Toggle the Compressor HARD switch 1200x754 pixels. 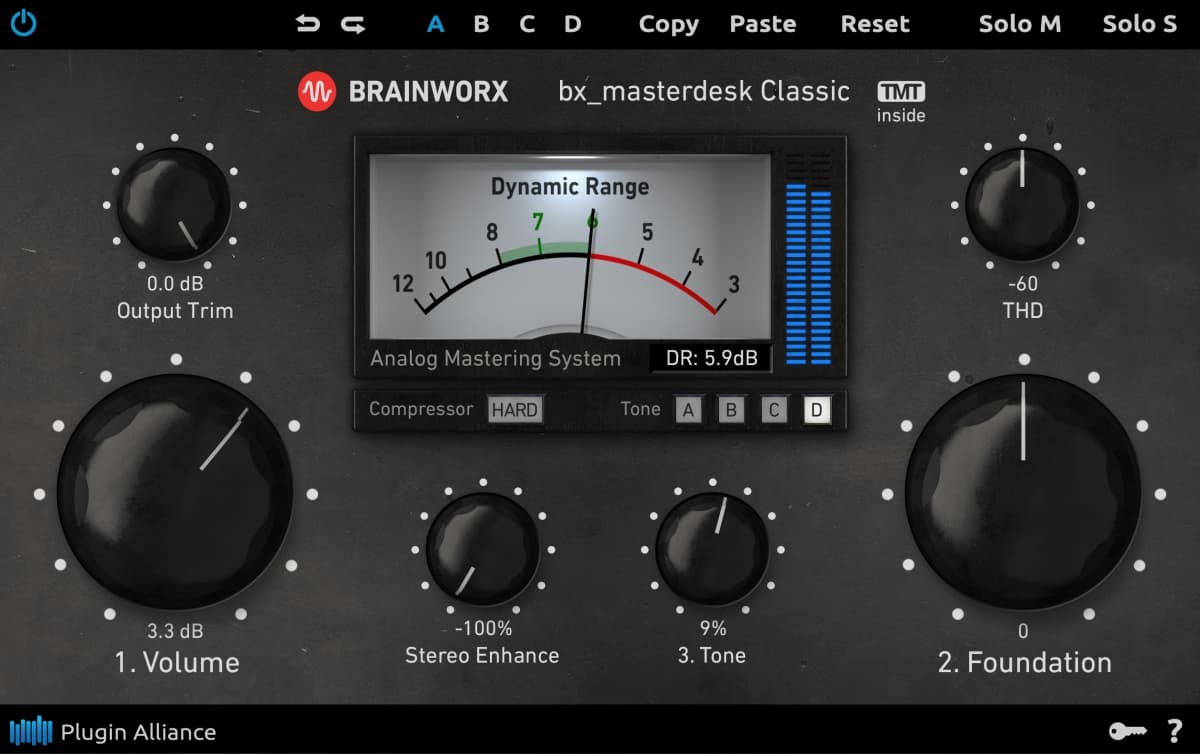pos(514,410)
